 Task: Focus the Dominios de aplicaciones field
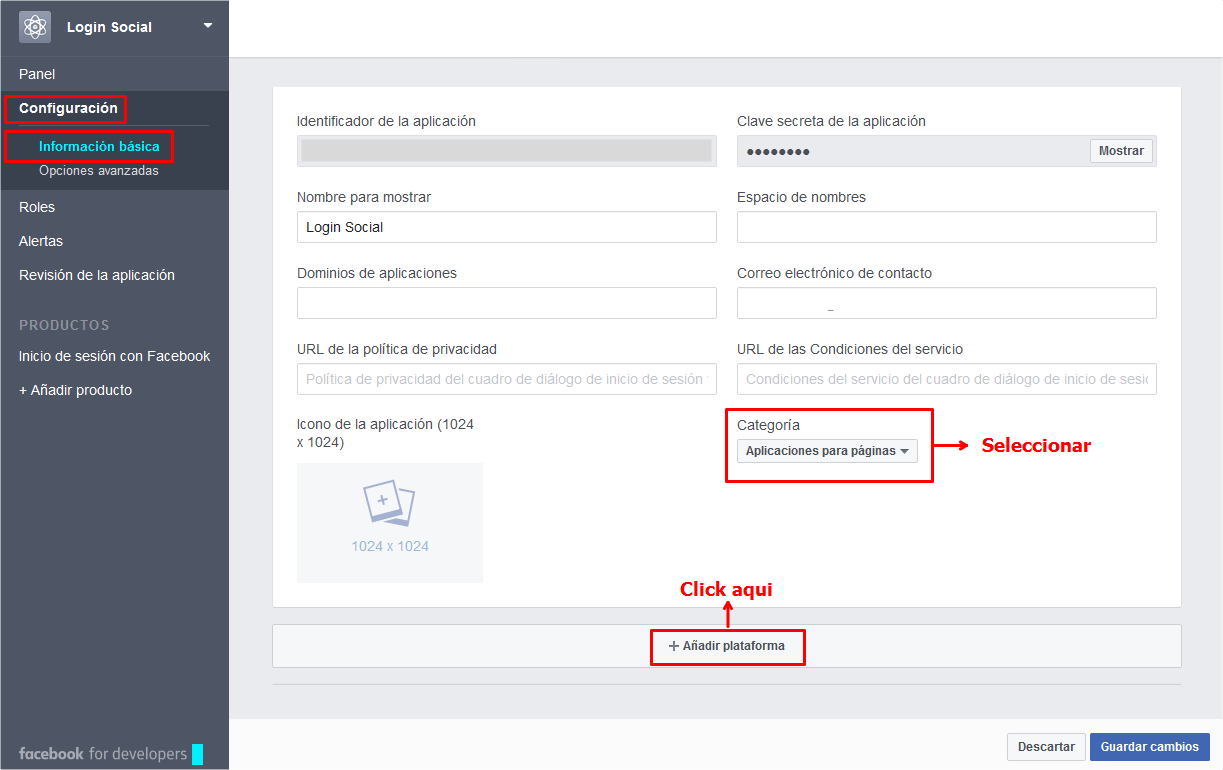tap(506, 303)
